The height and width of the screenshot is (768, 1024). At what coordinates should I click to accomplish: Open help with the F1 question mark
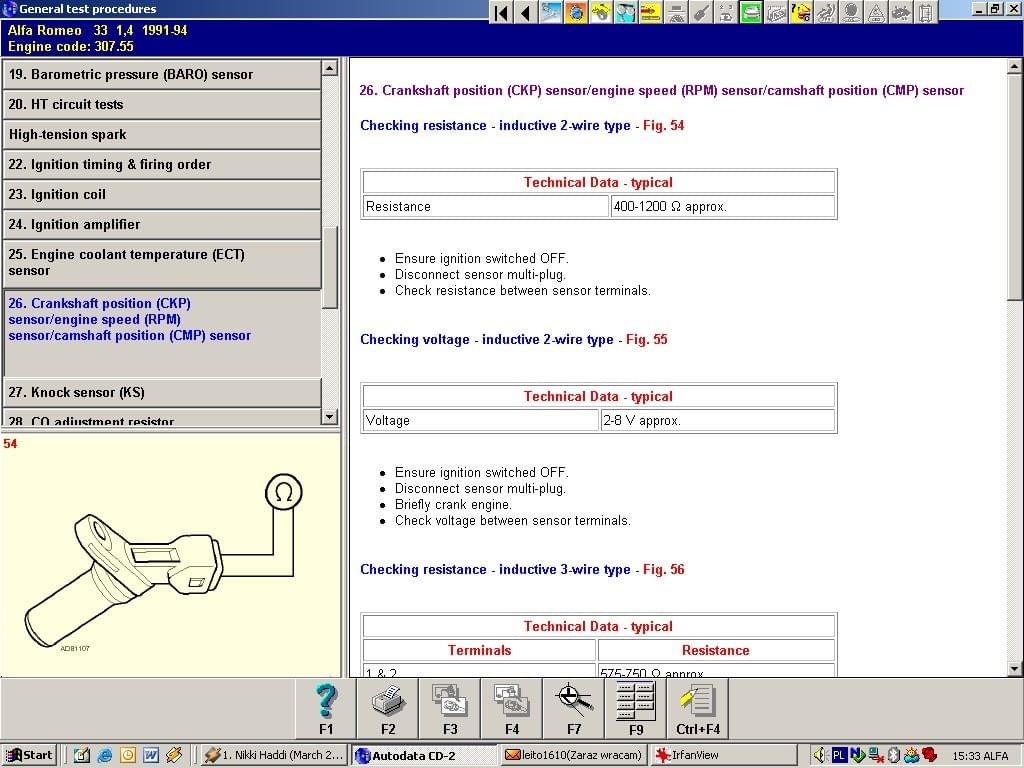coord(326,709)
